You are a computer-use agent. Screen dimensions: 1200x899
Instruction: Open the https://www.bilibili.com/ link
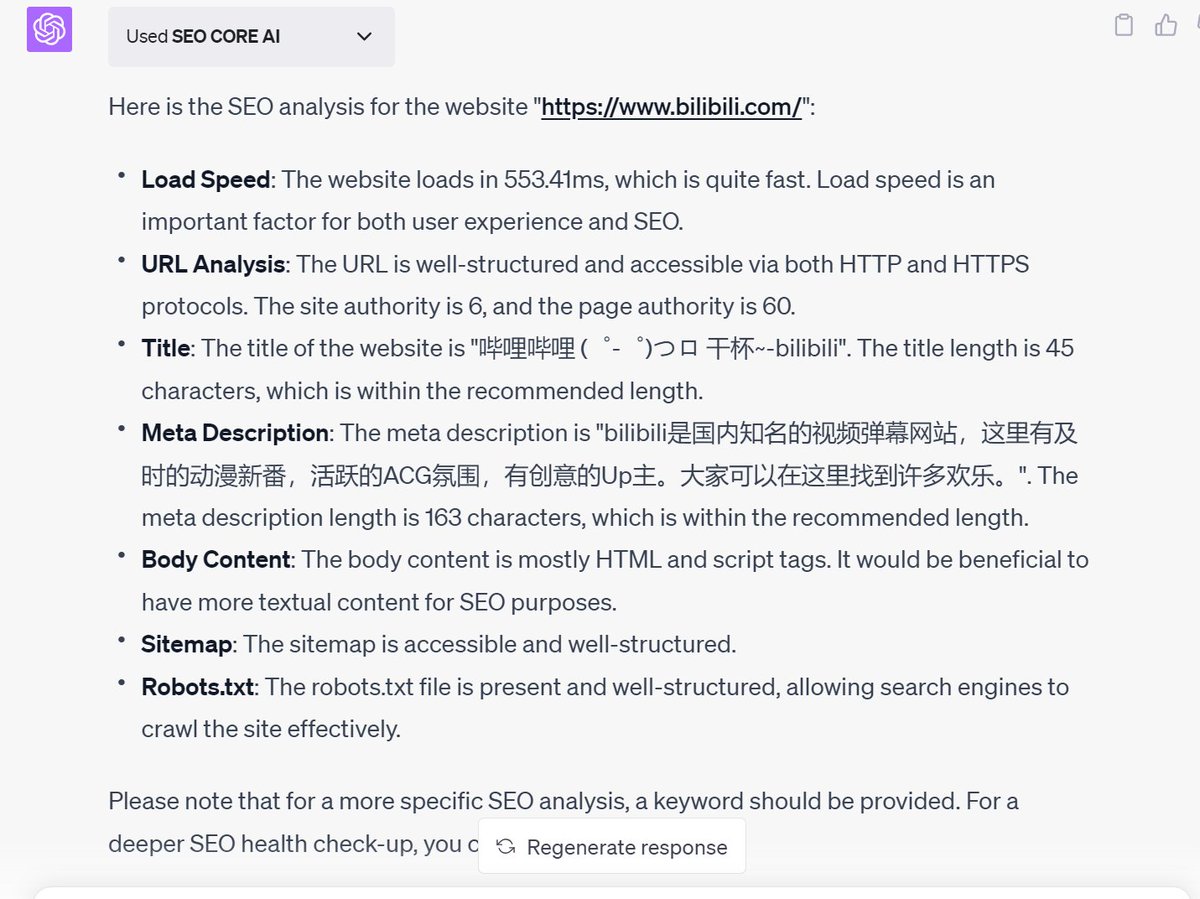click(671, 106)
